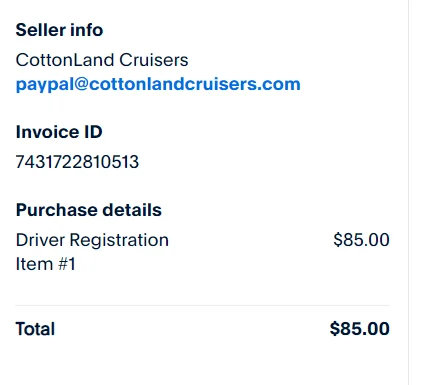Click the word Invoice in the heading
The image size is (427, 385).
coord(47,132)
